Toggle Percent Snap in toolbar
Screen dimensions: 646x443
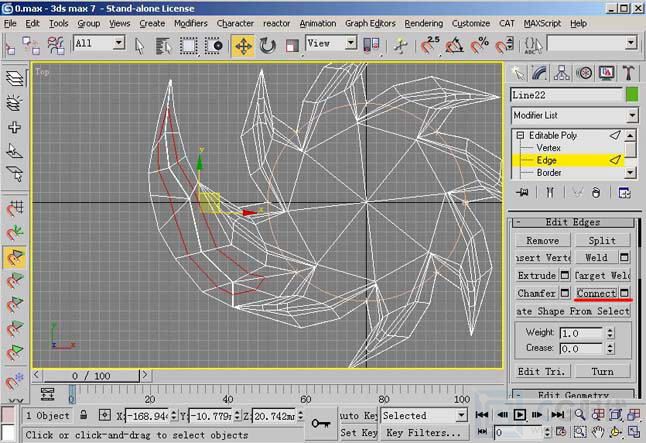point(479,45)
